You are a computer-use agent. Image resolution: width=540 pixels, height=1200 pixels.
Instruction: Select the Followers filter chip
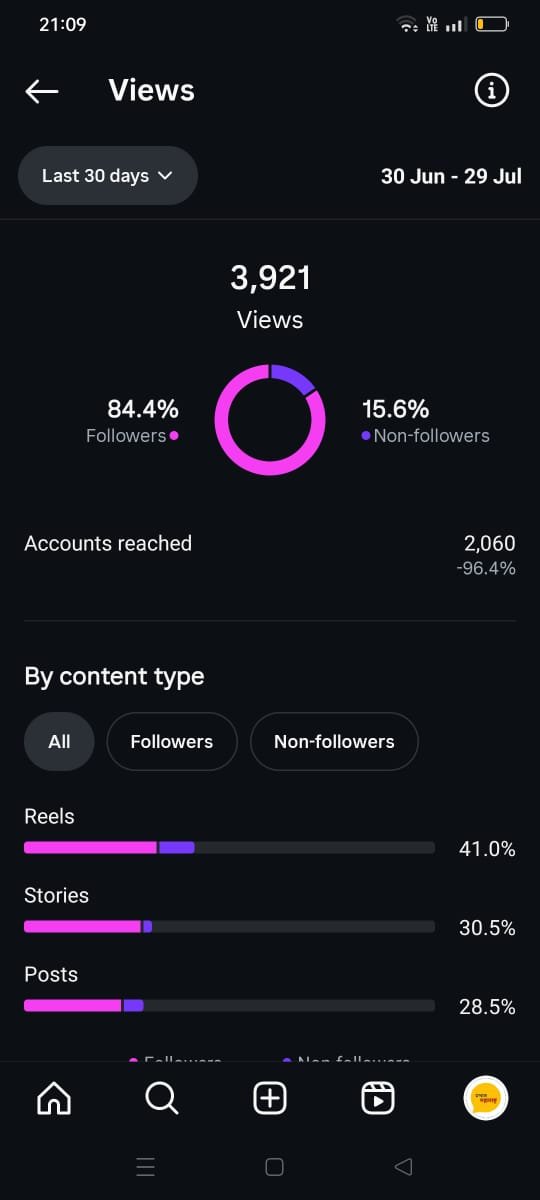(172, 742)
